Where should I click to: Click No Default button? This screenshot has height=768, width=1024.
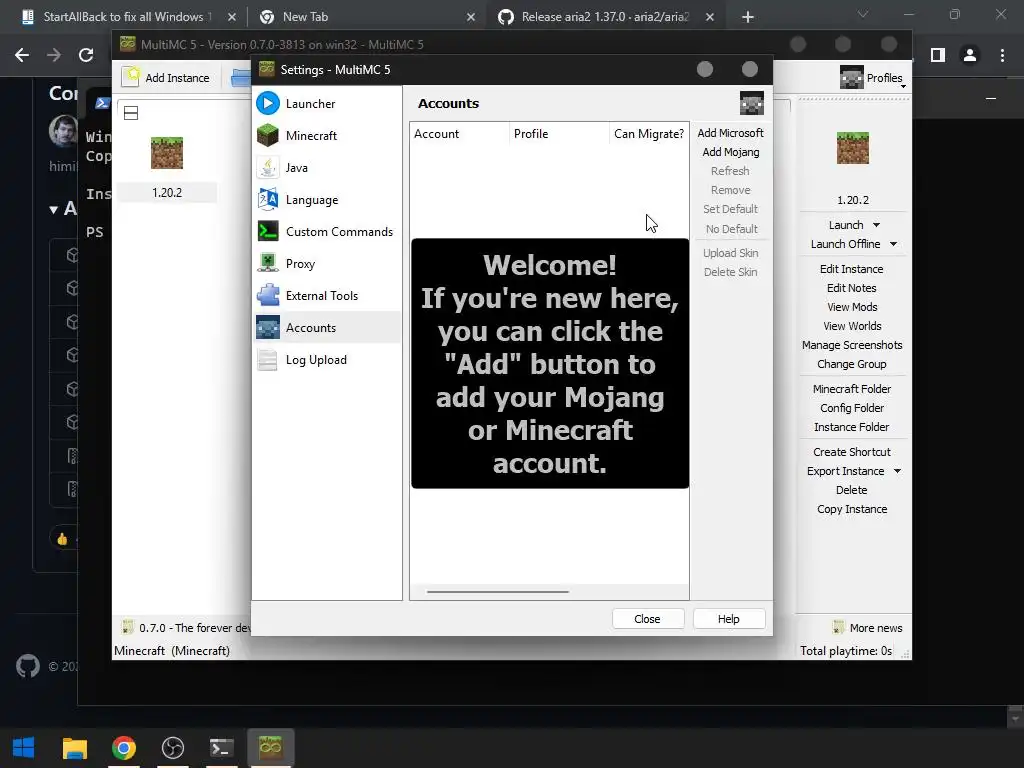[730, 229]
